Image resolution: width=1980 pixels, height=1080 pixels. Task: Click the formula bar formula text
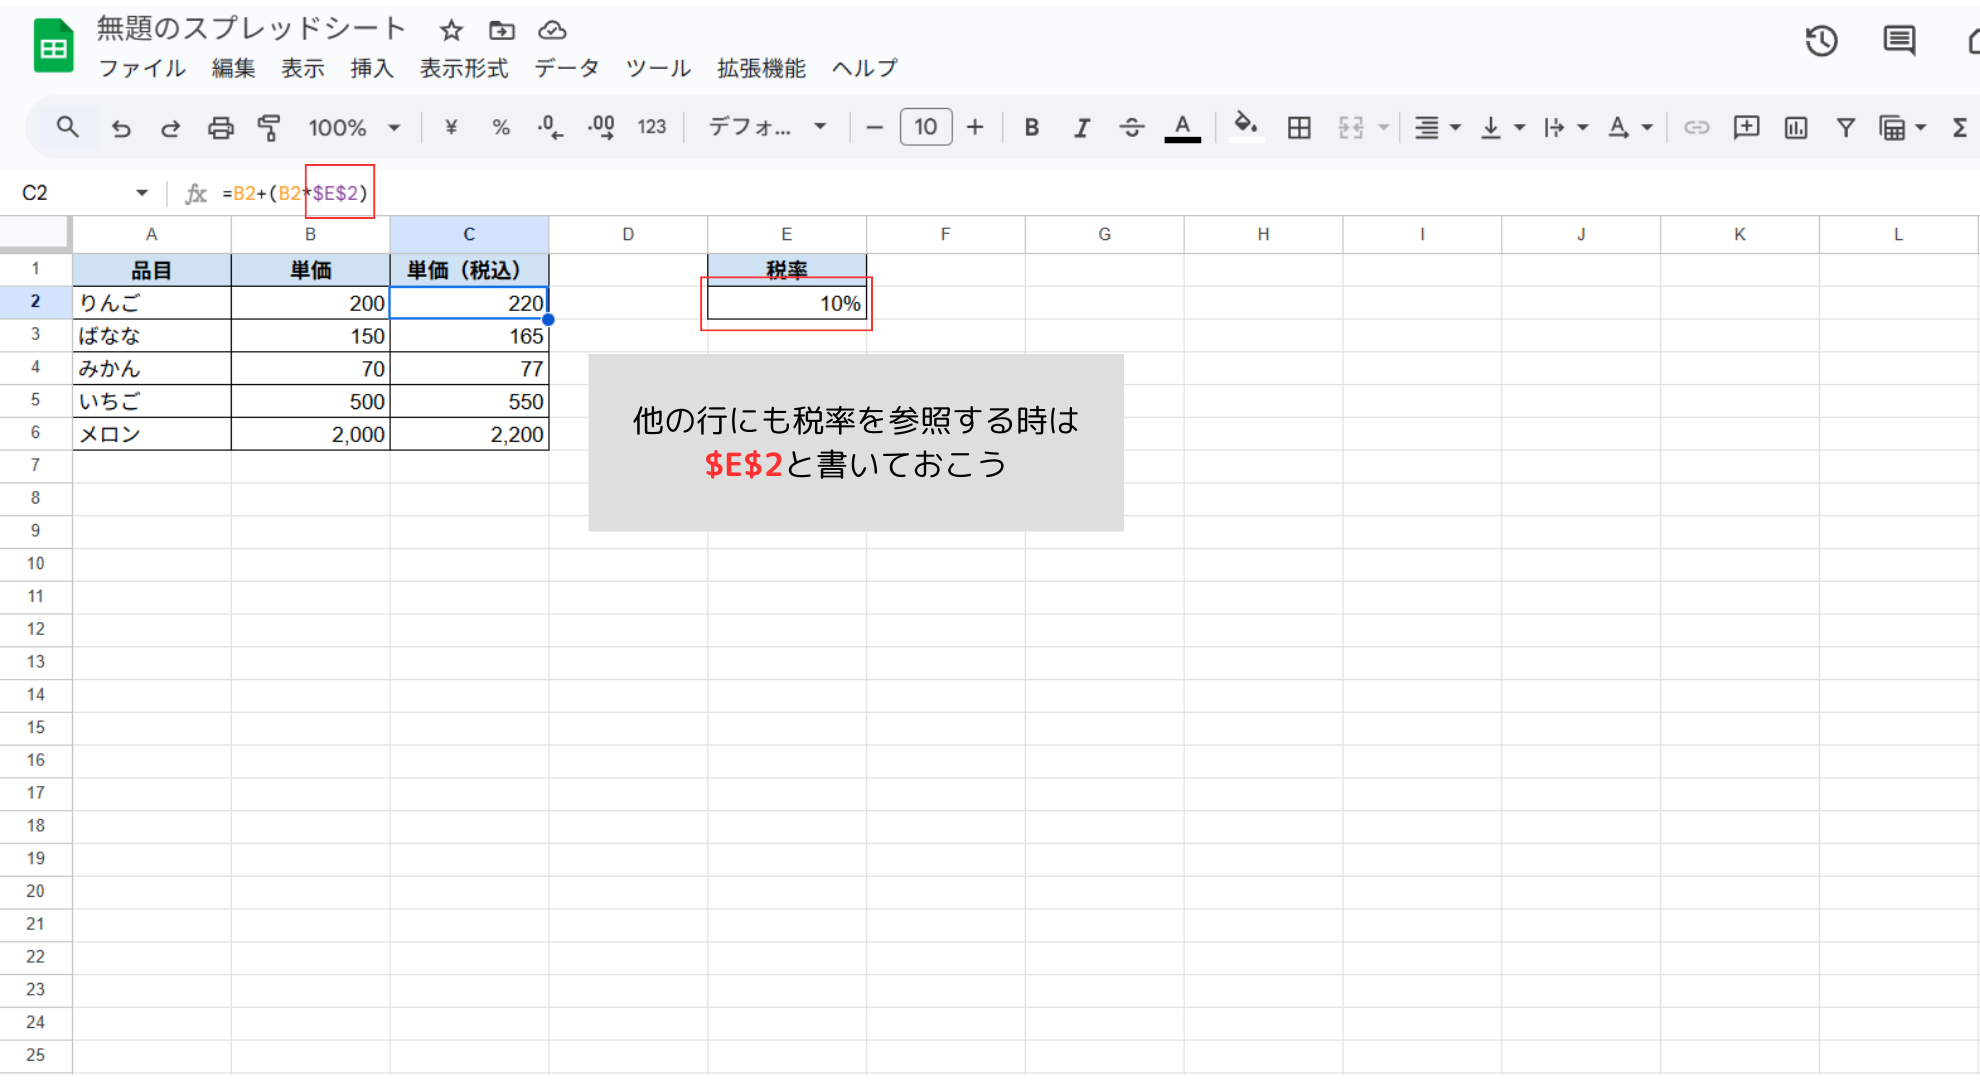296,193
